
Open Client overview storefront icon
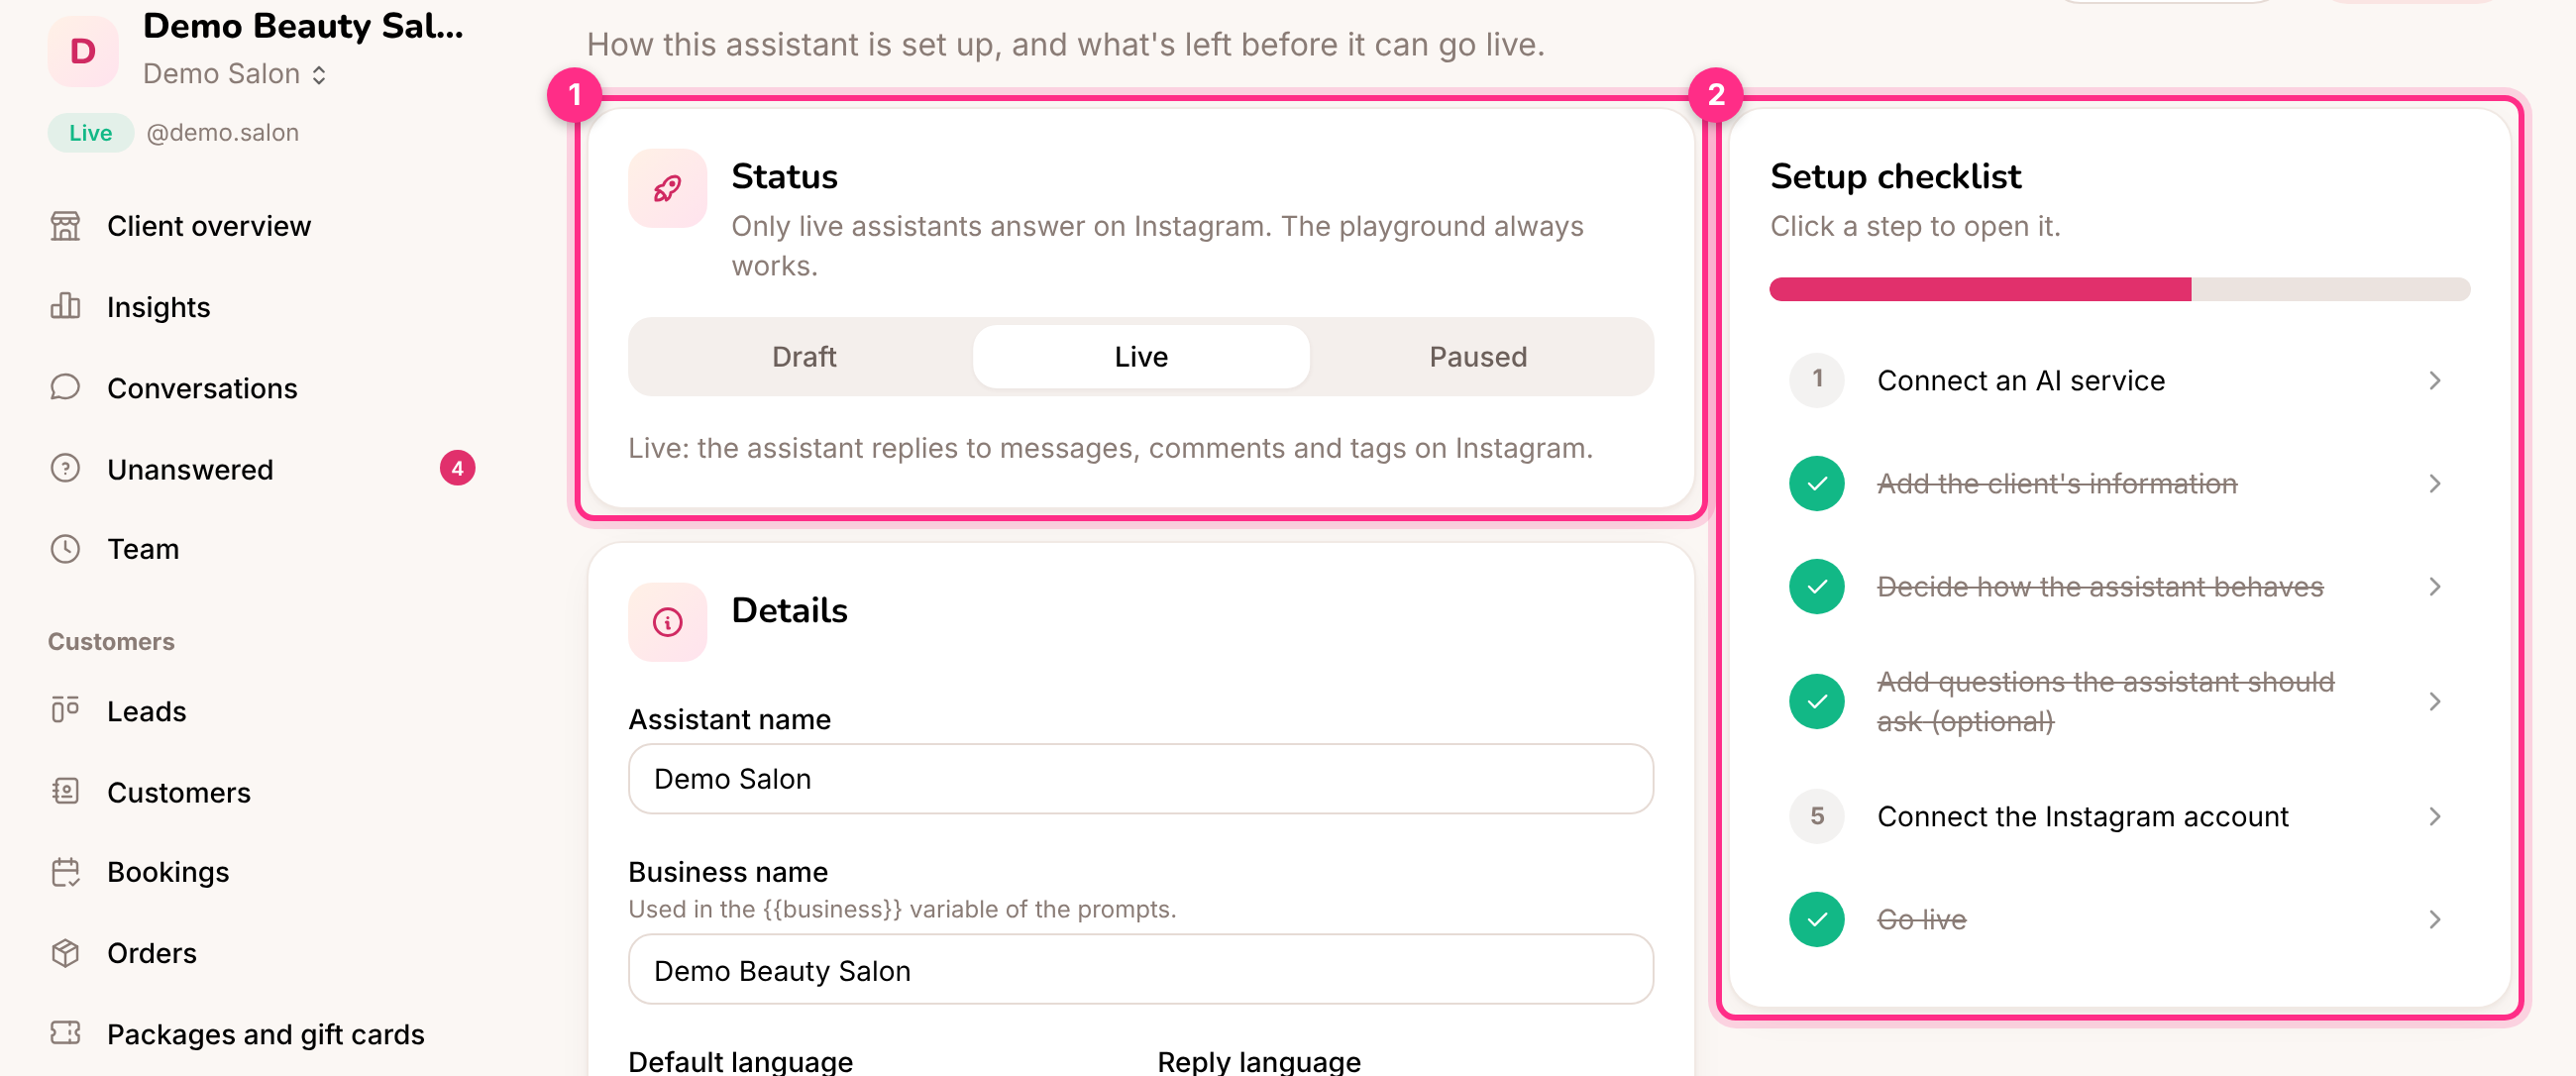click(x=65, y=226)
